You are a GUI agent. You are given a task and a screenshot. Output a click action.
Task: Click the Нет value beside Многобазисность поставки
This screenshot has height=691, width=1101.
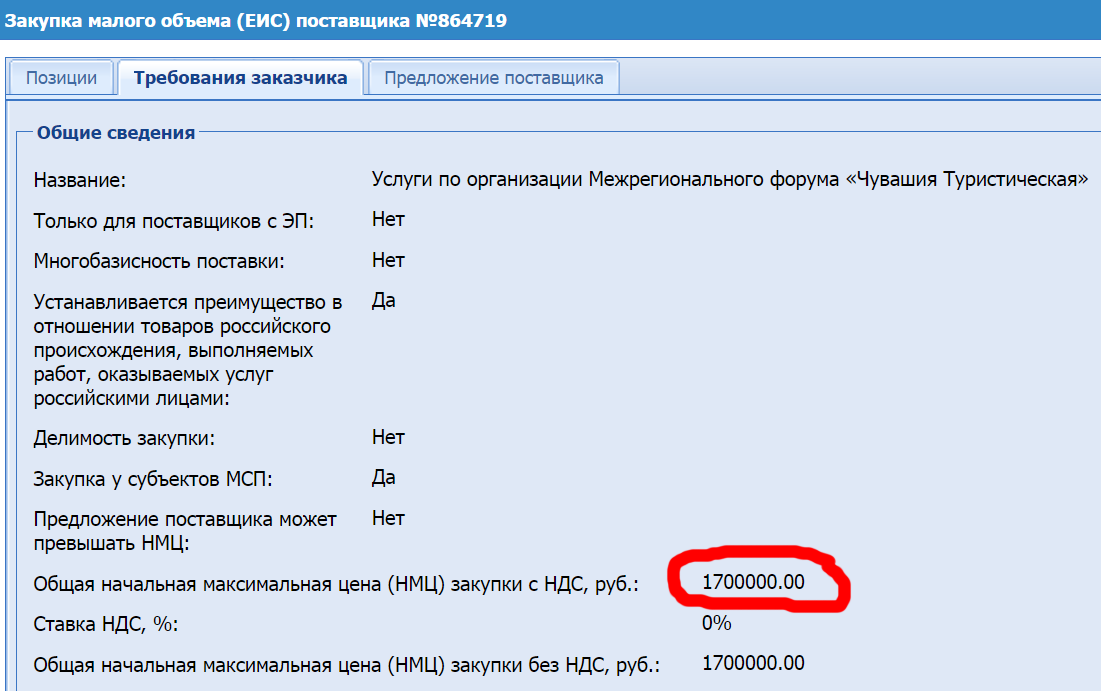tap(388, 260)
